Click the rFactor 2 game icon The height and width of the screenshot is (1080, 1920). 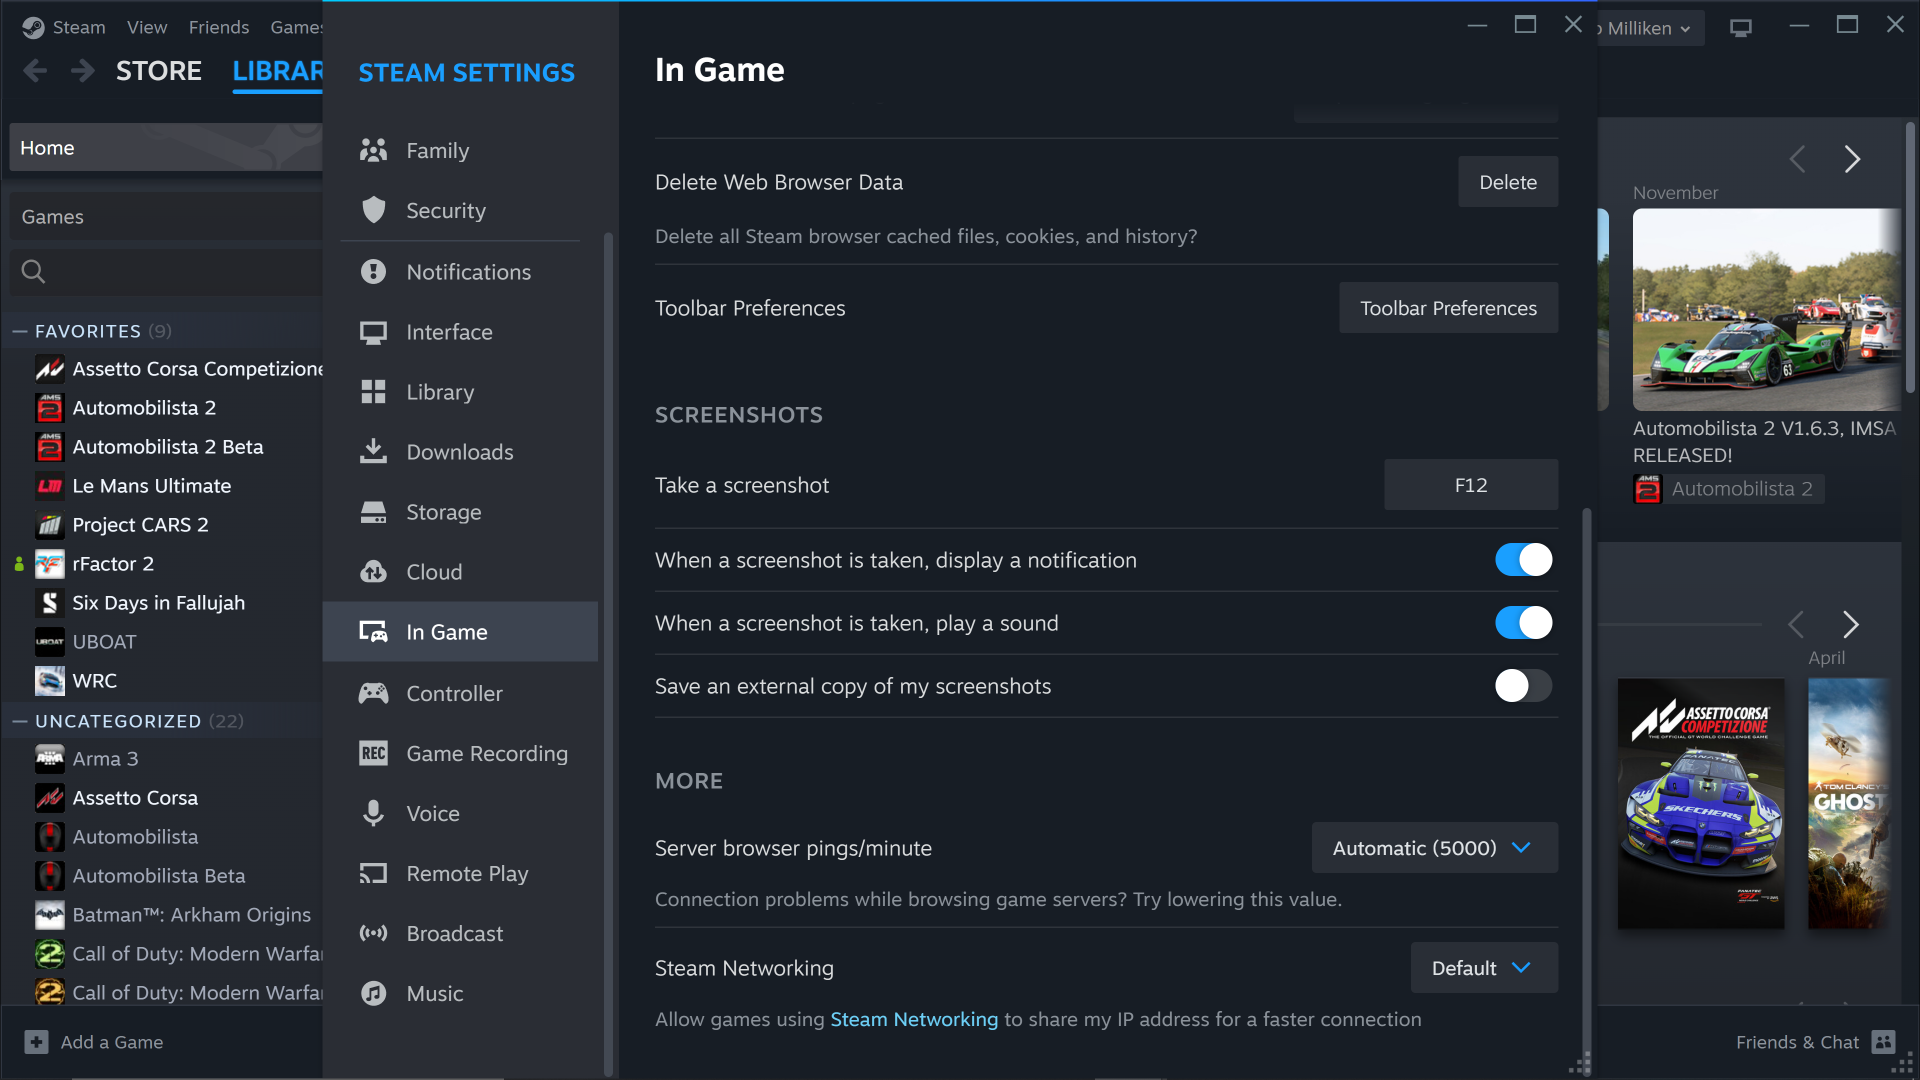[x=49, y=564]
